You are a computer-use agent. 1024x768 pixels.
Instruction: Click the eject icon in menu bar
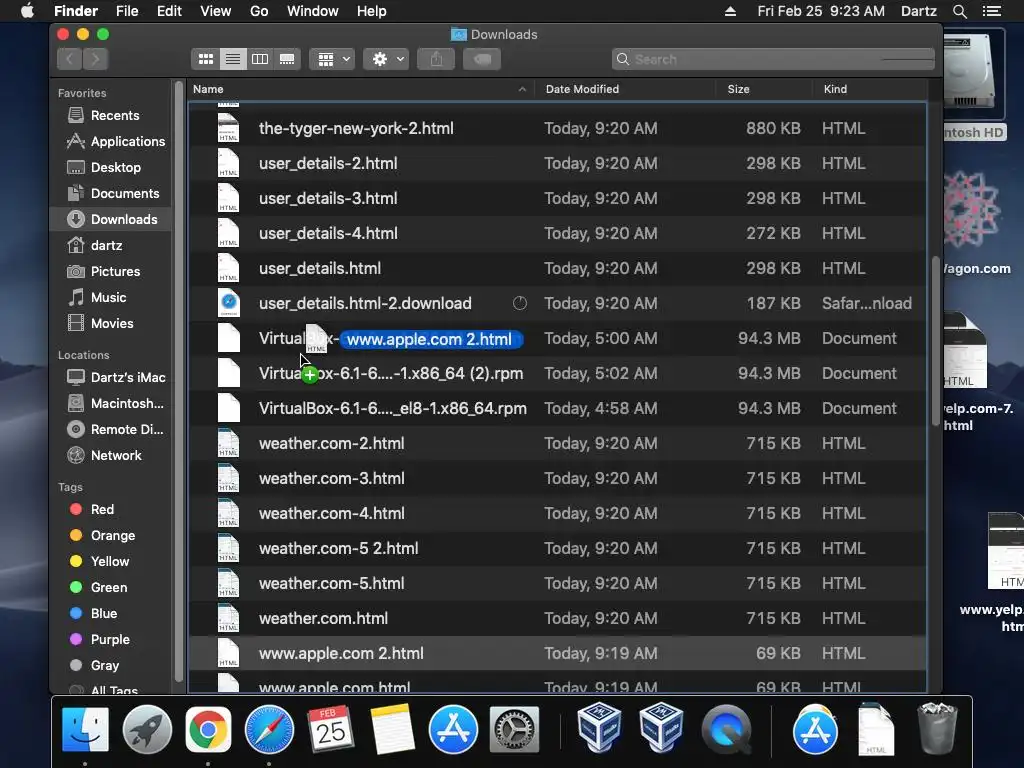(x=730, y=11)
